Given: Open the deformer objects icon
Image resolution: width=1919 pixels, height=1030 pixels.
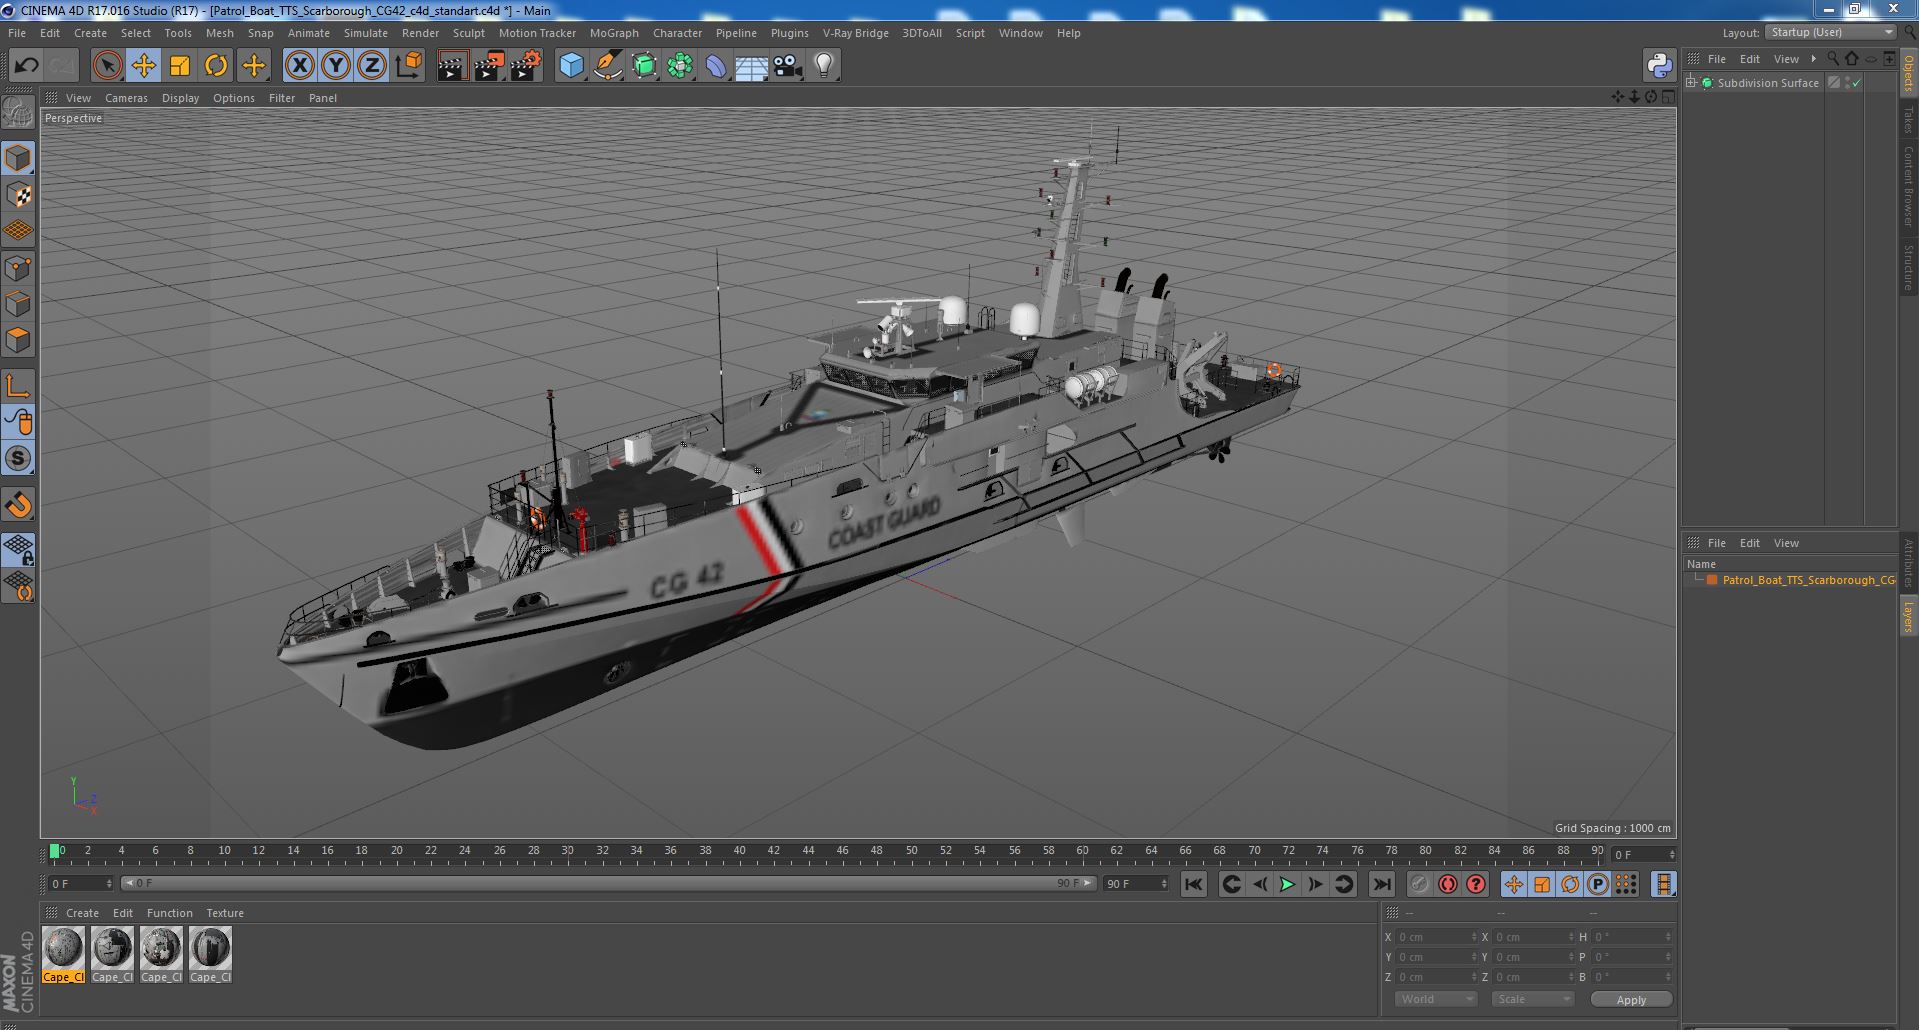Looking at the screenshot, I should pyautogui.click(x=716, y=66).
